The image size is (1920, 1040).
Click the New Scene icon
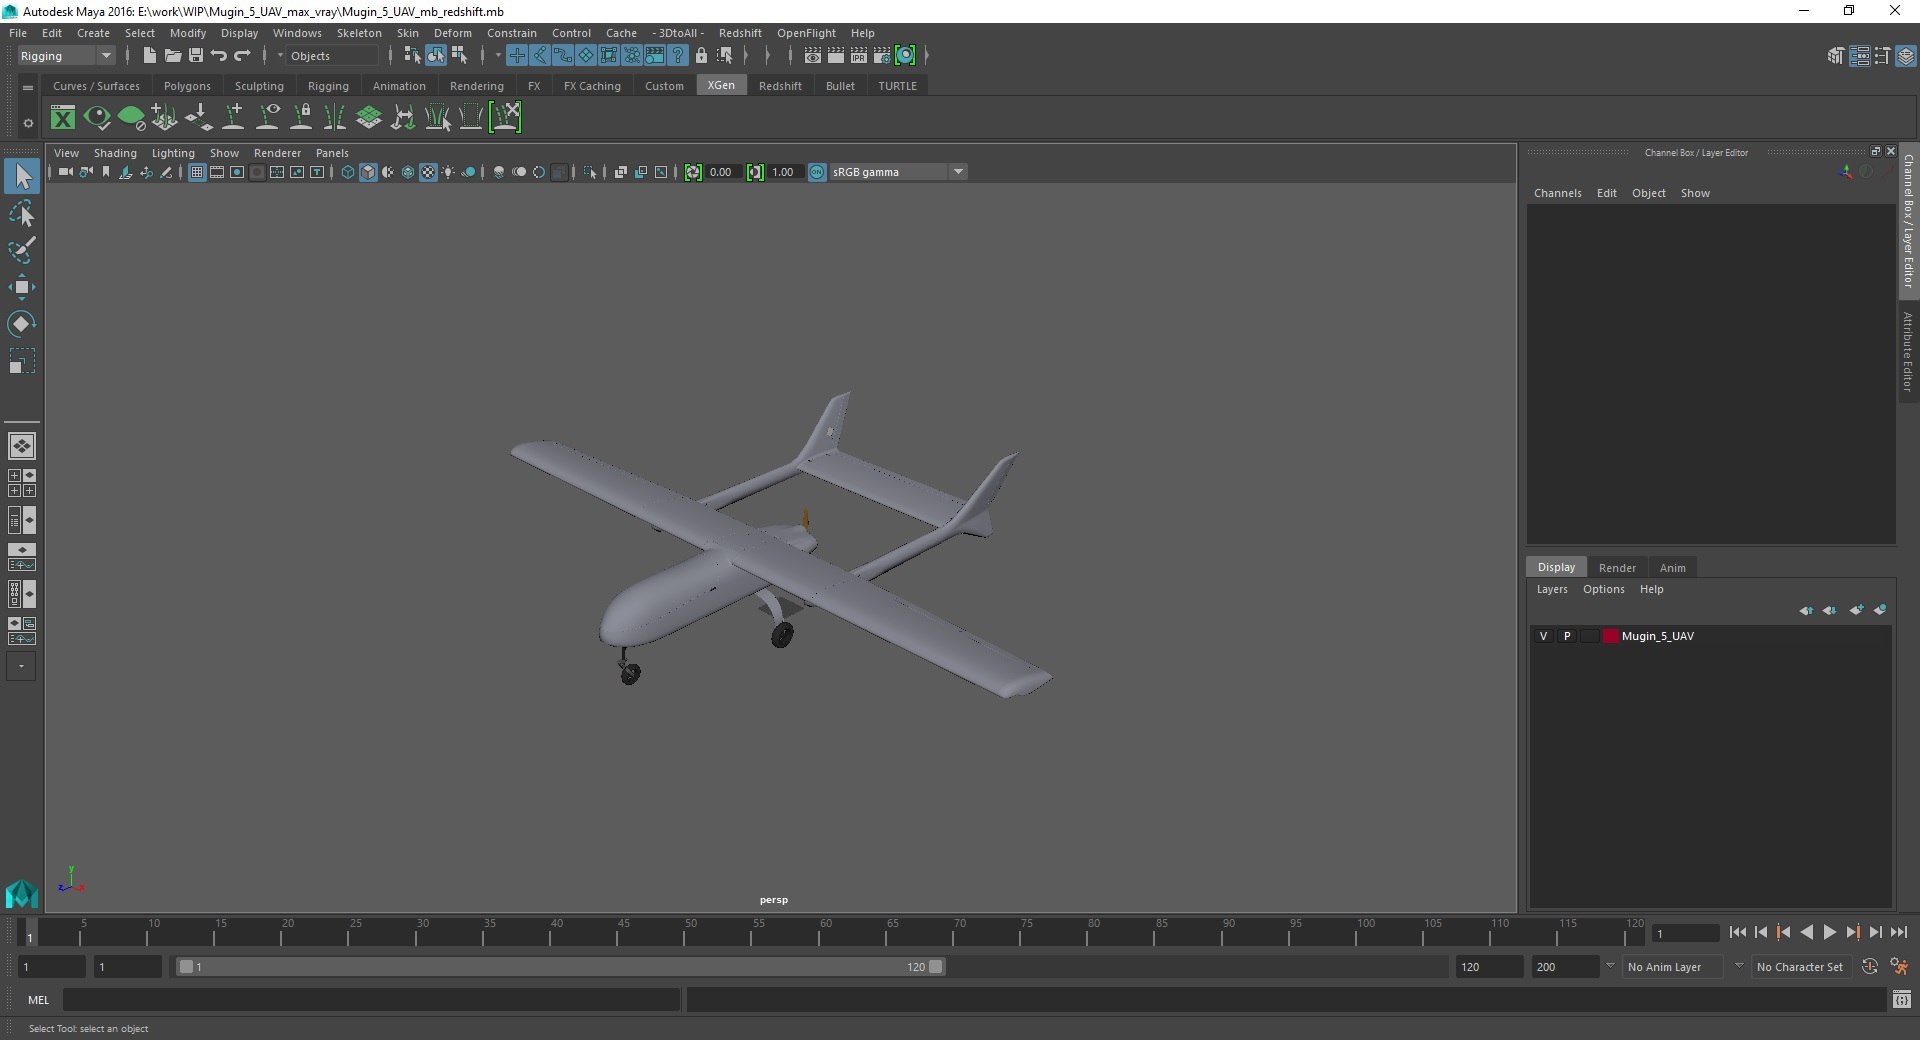pos(150,56)
